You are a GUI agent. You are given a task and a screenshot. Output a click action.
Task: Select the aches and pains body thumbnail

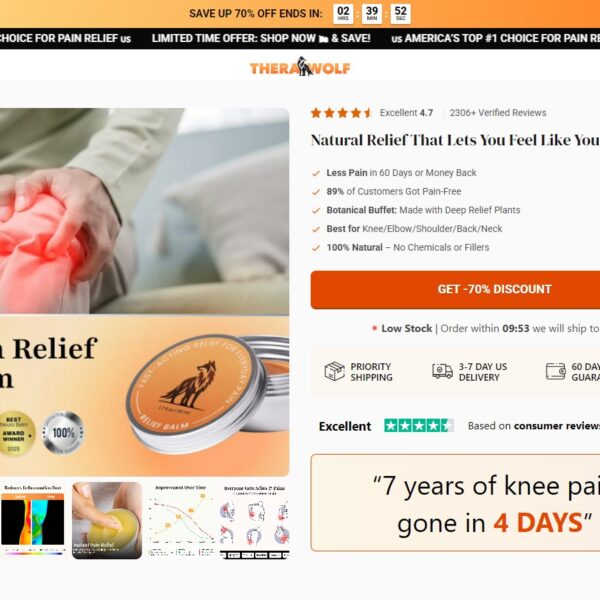click(254, 520)
